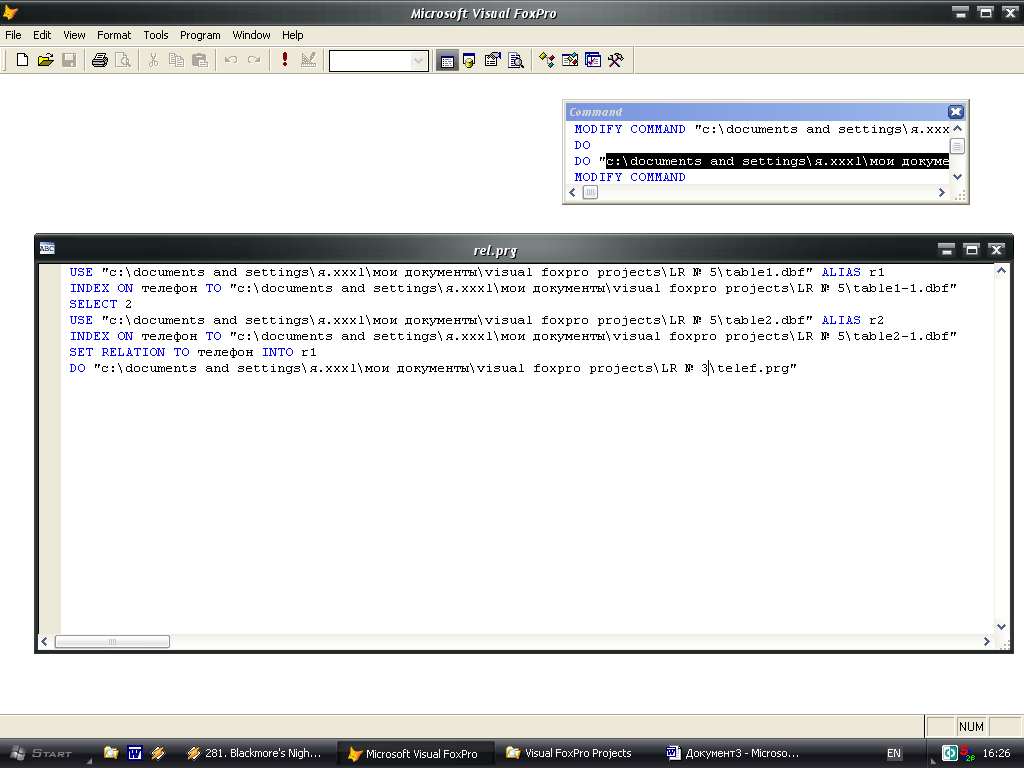Click the Command window horizontal scroll thumb
Viewport: 1024px width, 768px height.
[590, 193]
